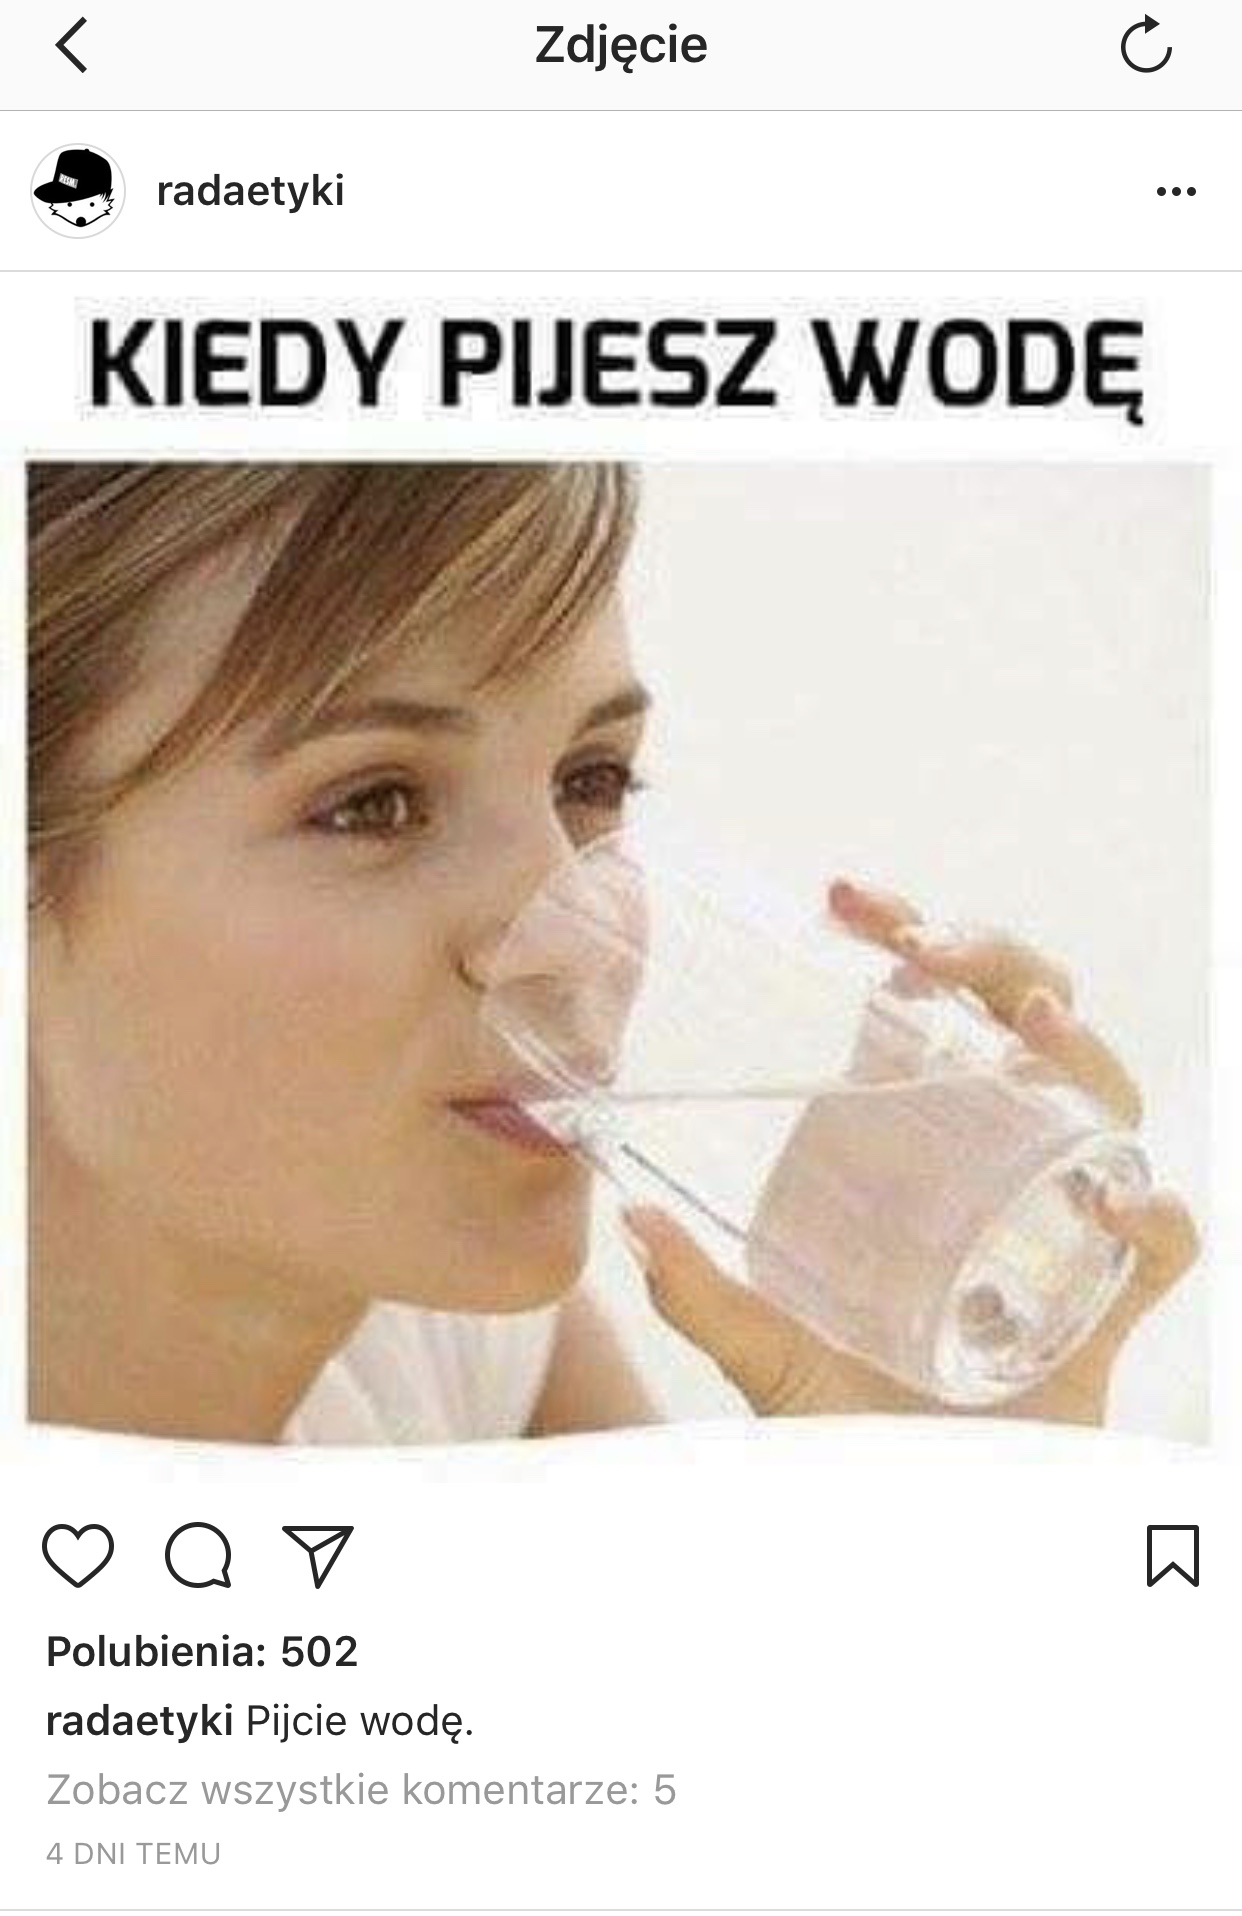Save post with bookmark icon
This screenshot has width=1242, height=1916.
[x=1172, y=1555]
